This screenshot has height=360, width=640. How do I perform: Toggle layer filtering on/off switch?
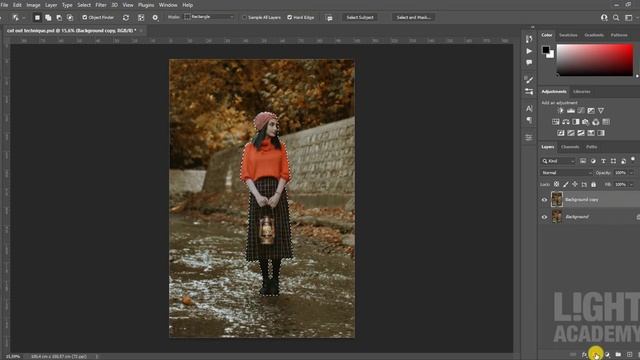pyautogui.click(x=633, y=159)
